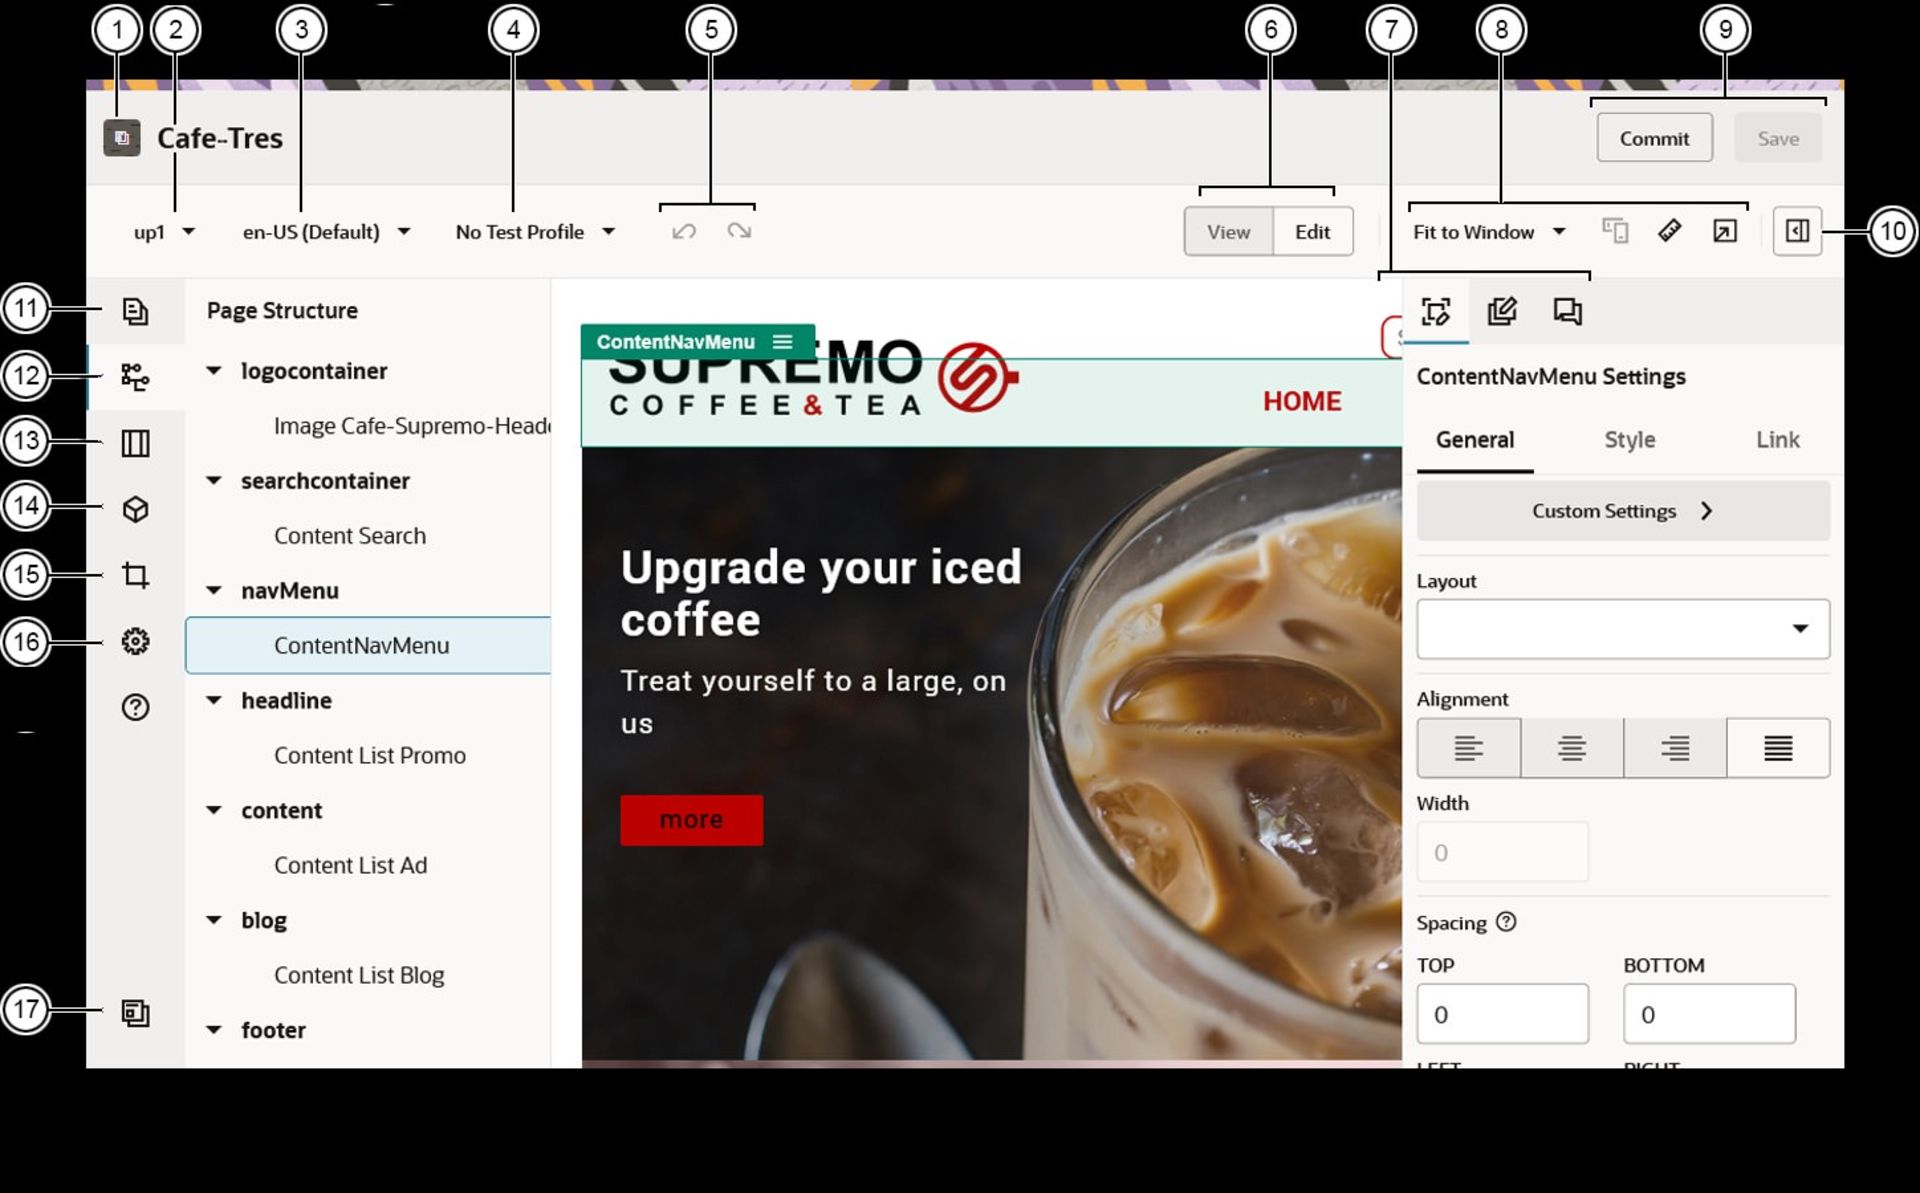Click the Upgrade your iced coffee headline
This screenshot has width=1920, height=1193.
[x=821, y=593]
